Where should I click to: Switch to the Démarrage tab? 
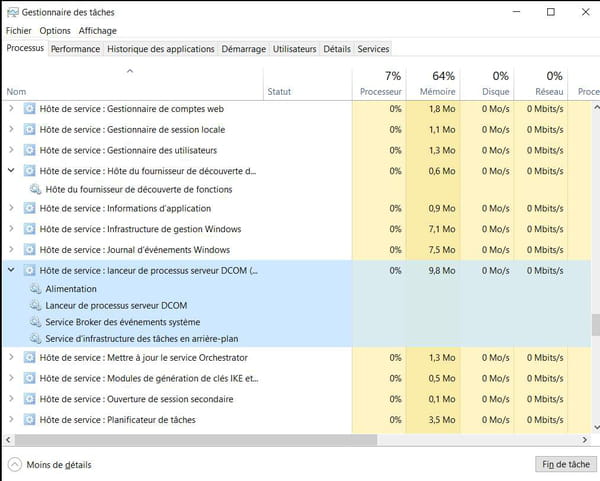[x=243, y=49]
